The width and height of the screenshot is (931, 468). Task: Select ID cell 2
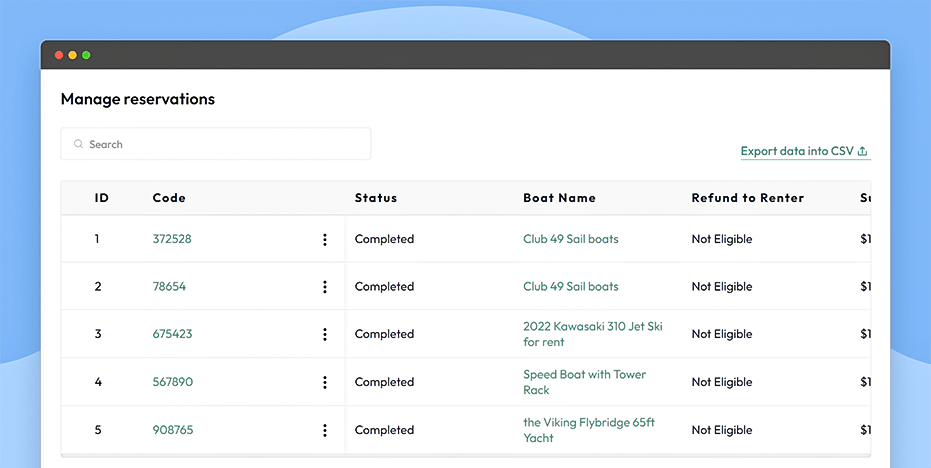[x=98, y=287]
